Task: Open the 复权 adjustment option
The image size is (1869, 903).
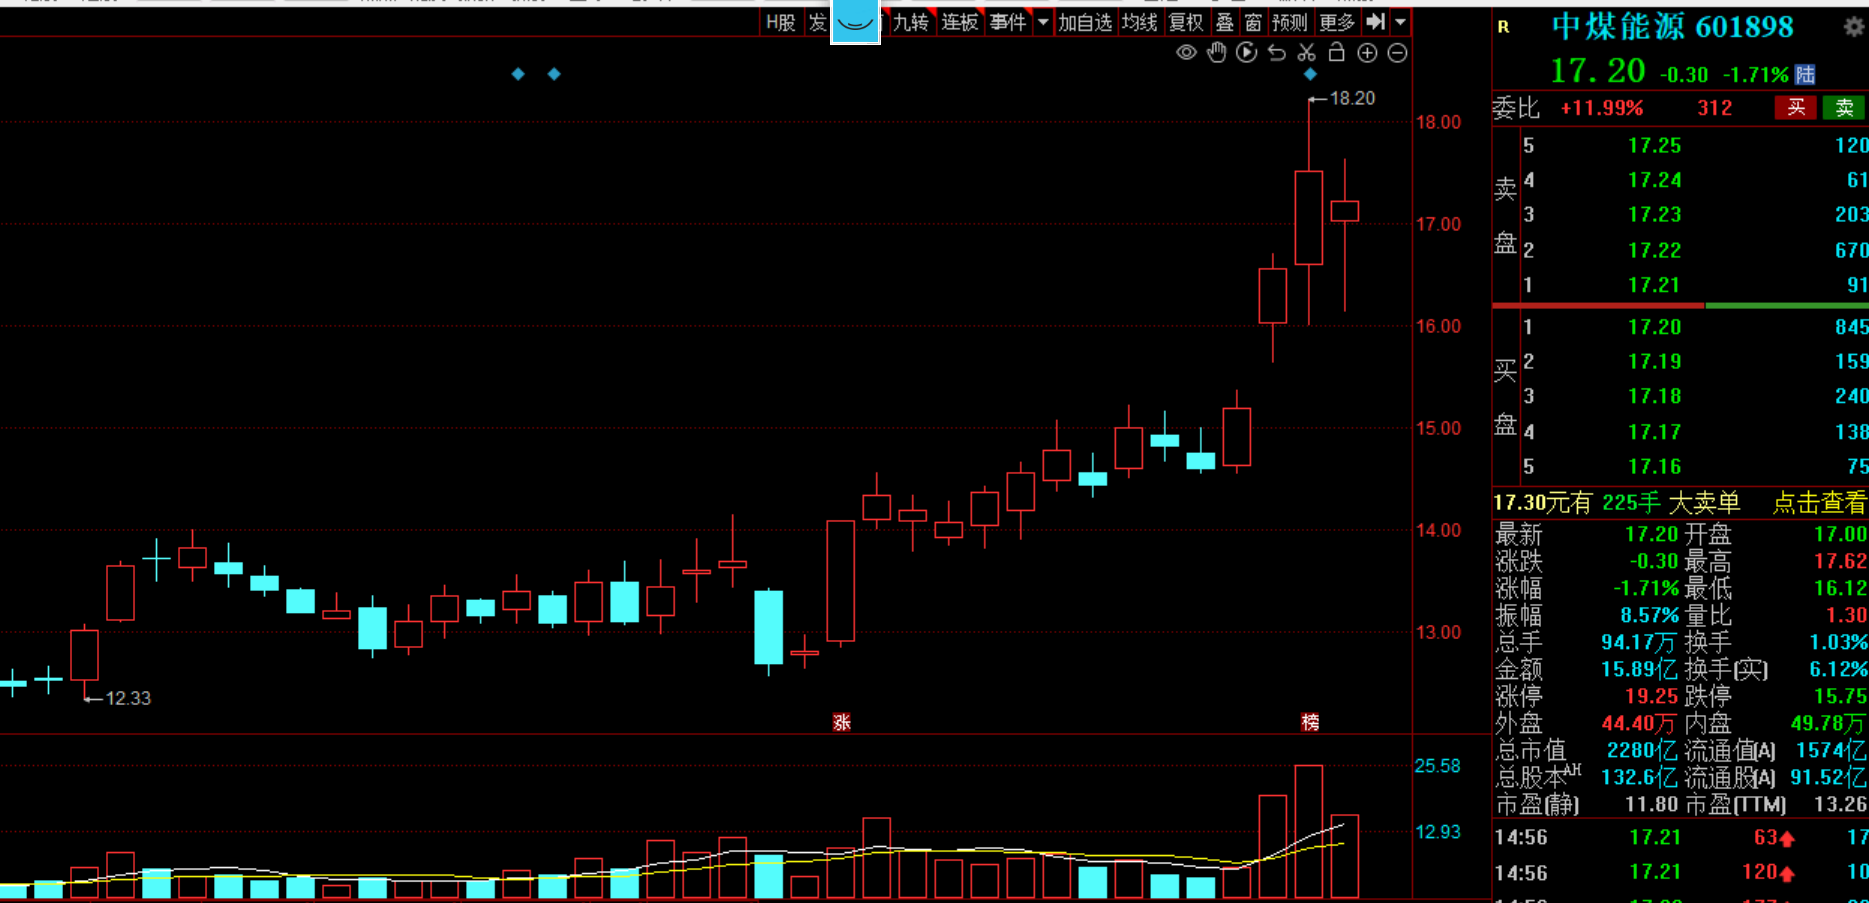Action: 1186,22
